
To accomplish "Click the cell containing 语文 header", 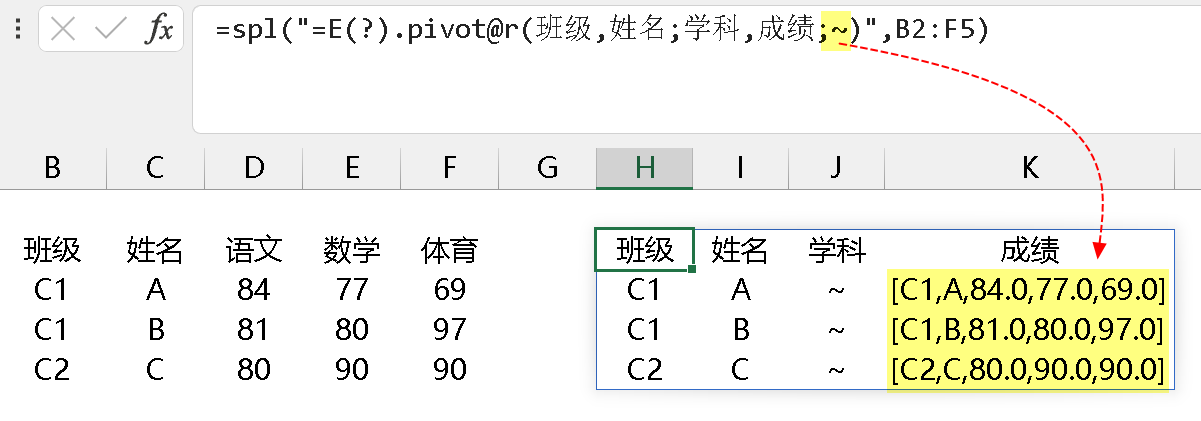I will [x=254, y=250].
